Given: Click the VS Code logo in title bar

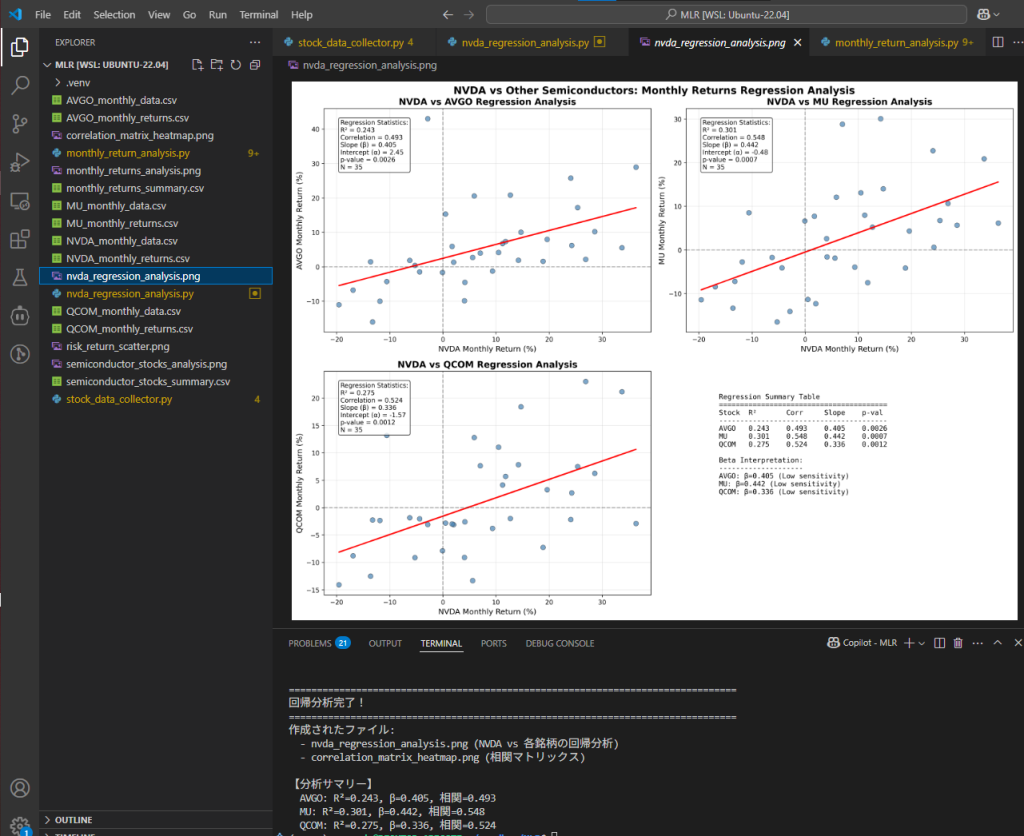Looking at the screenshot, I should pyautogui.click(x=16, y=14).
